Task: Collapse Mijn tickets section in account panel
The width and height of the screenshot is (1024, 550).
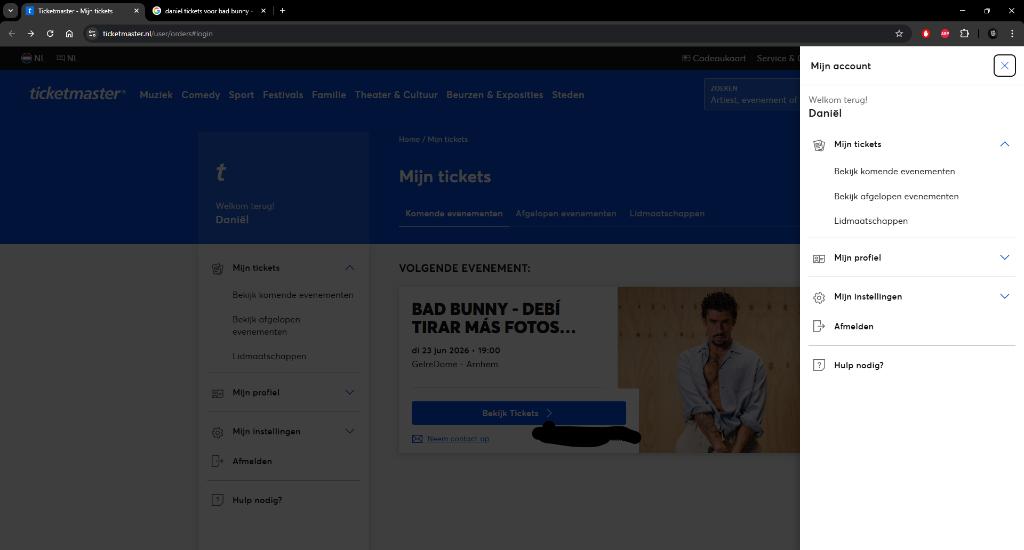Action: click(1004, 144)
